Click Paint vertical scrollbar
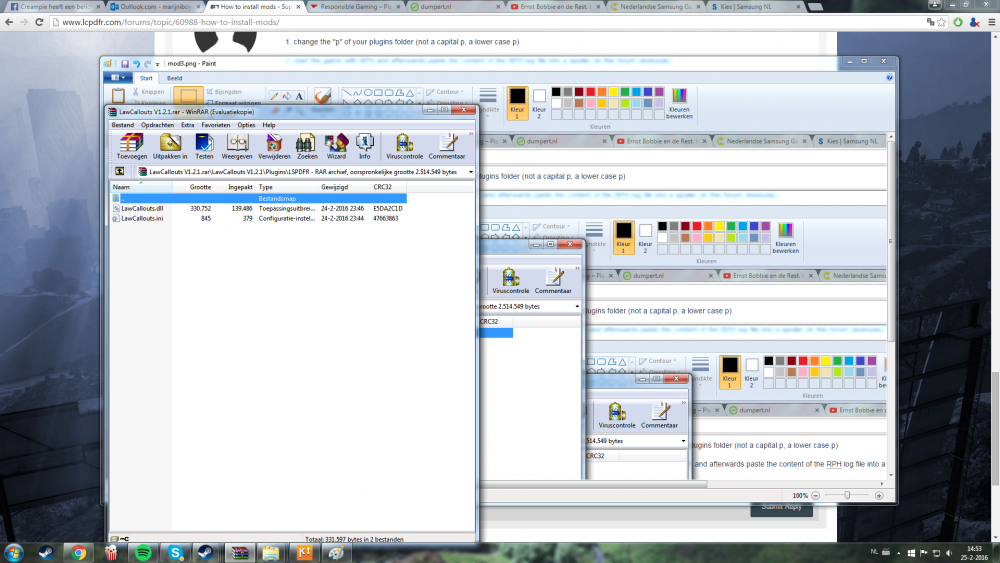Image resolution: width=1000 pixels, height=563 pixels. [891, 305]
